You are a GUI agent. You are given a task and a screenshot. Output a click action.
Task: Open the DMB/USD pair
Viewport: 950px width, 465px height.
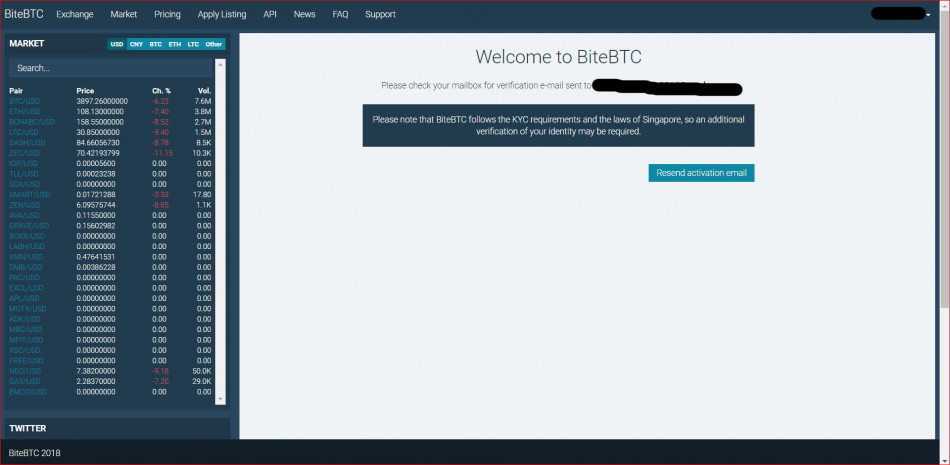(25, 267)
